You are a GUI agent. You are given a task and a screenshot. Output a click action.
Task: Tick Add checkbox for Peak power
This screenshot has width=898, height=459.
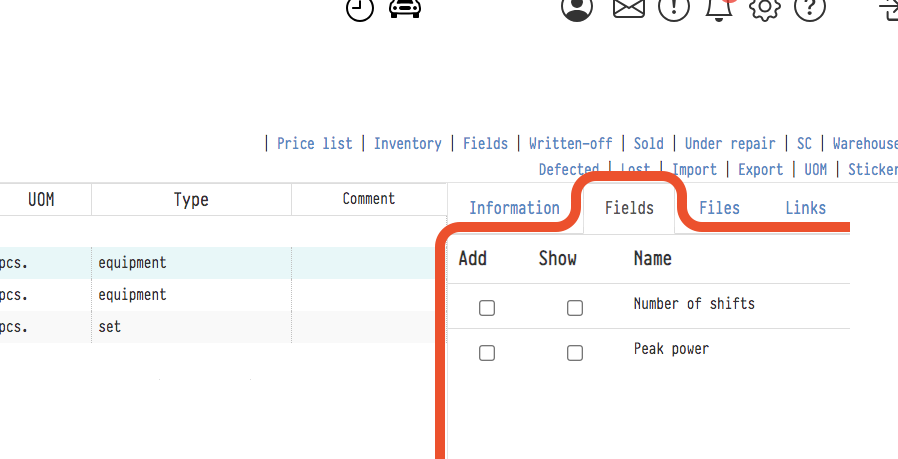(x=487, y=353)
